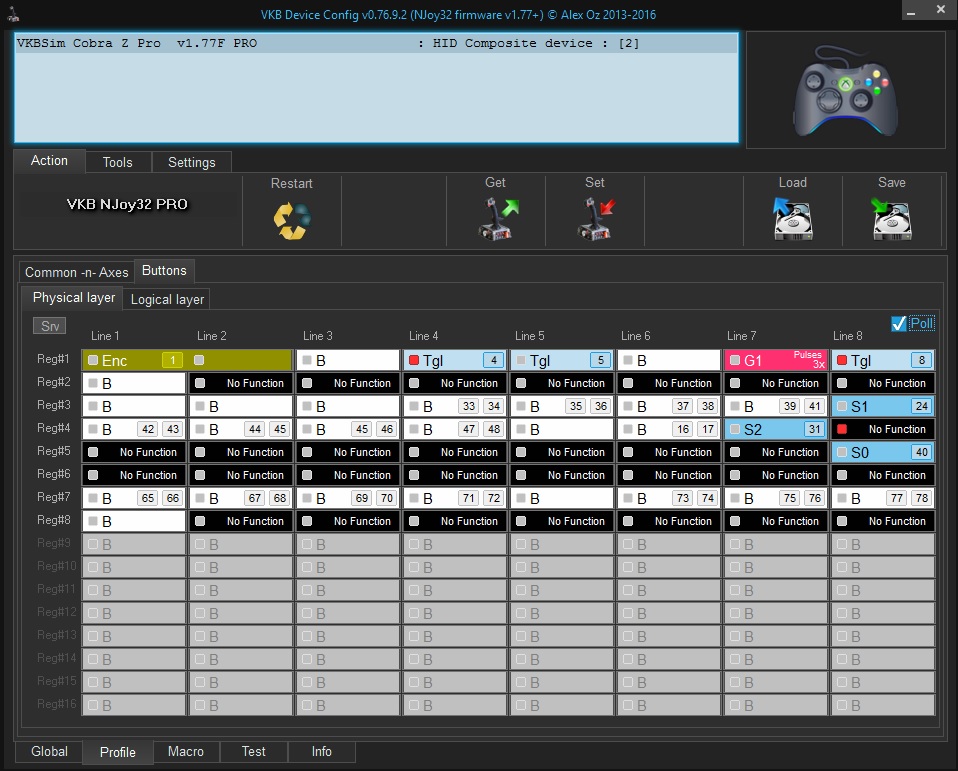Viewport: 958px width, 771px height.
Task: Click the B 75 76 cell in Reg#7
Action: (x=775, y=498)
